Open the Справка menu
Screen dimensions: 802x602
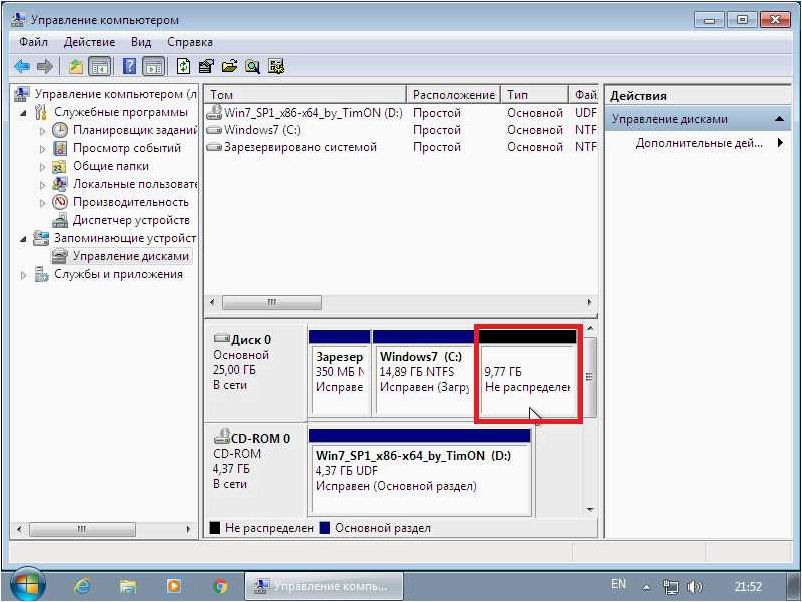click(190, 42)
